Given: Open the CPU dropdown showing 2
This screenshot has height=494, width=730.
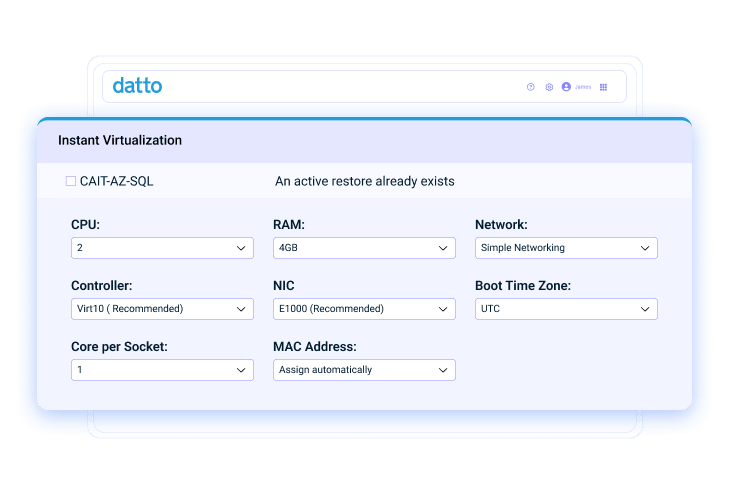Looking at the screenshot, I should point(162,248).
